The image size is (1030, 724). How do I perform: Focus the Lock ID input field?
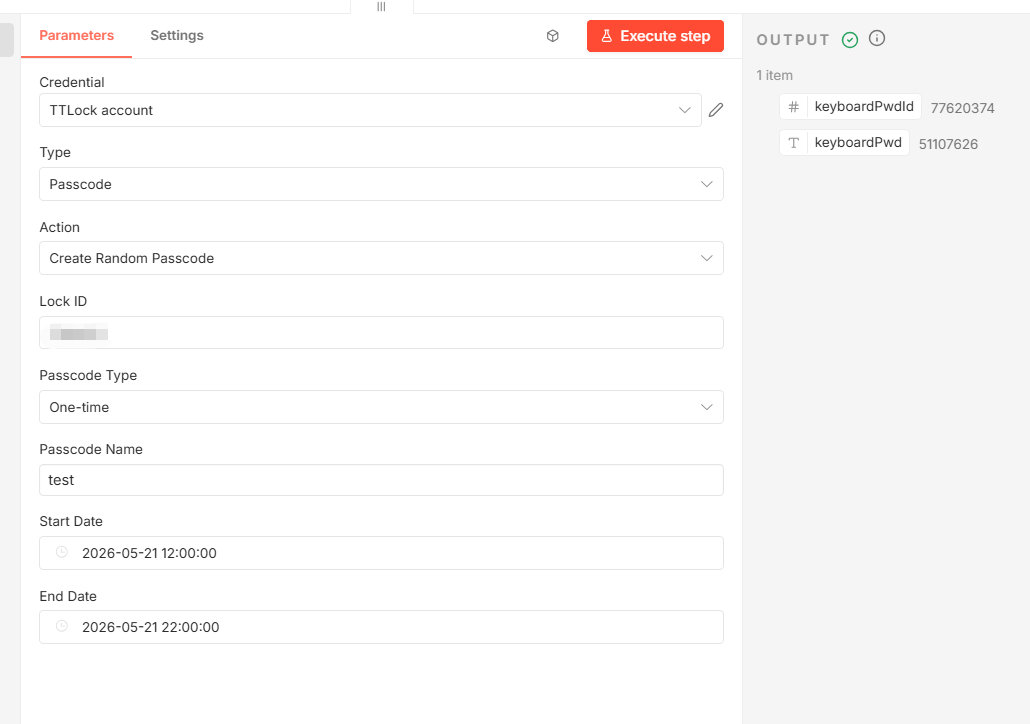(x=382, y=332)
